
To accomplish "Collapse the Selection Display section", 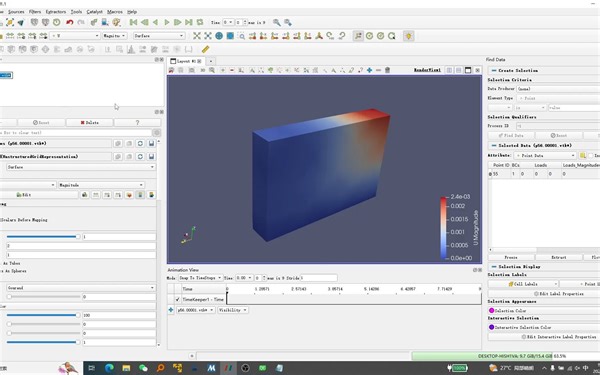I will point(494,266).
